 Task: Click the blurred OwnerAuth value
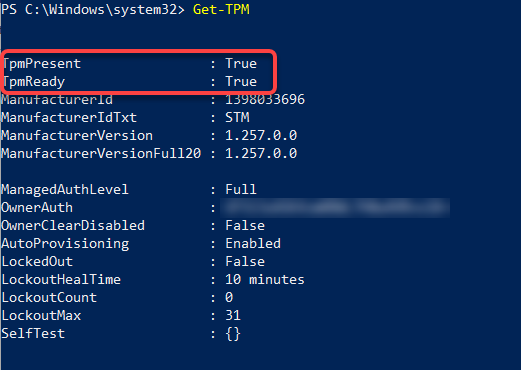[x=335, y=208]
